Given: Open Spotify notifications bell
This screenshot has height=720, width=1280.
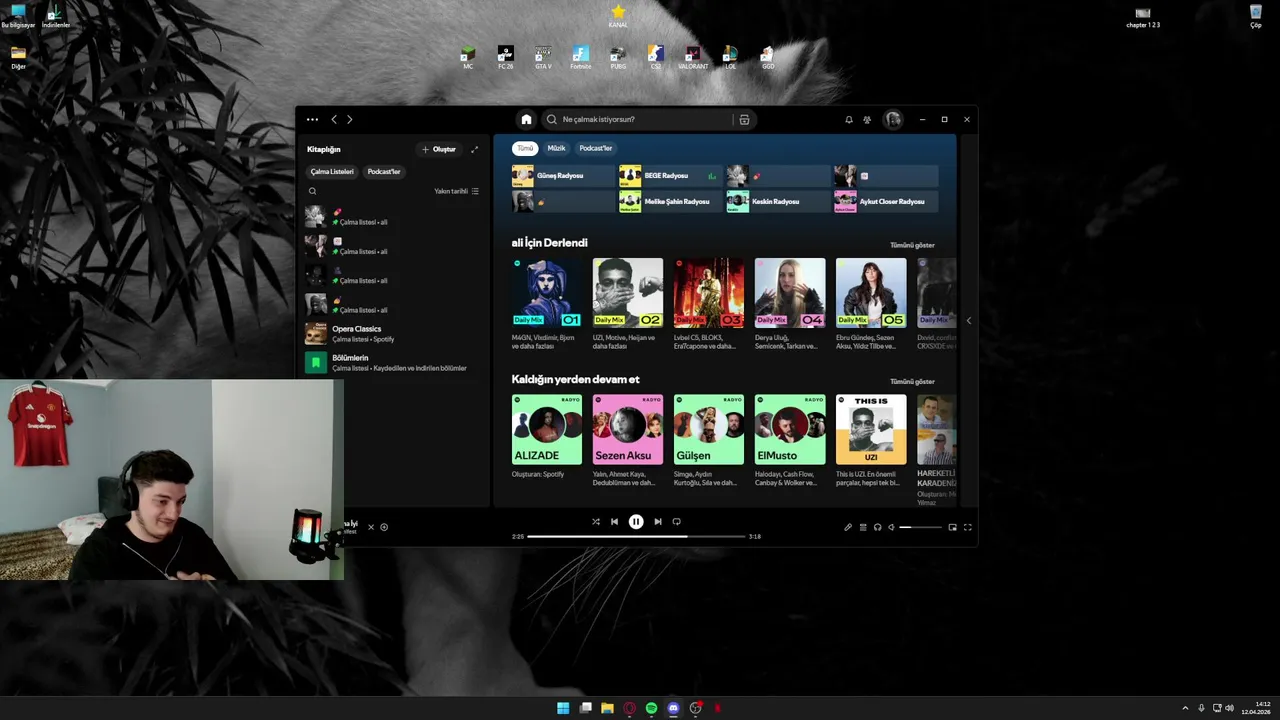Looking at the screenshot, I should (849, 119).
